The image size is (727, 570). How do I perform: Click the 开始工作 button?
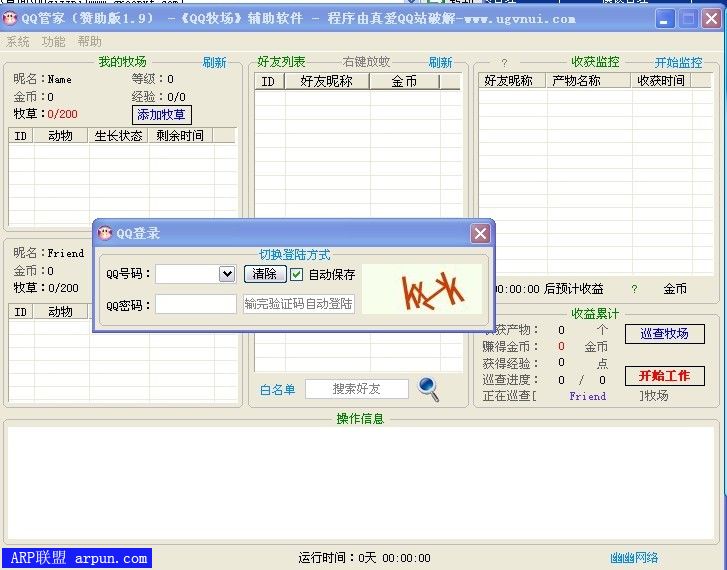coord(664,376)
